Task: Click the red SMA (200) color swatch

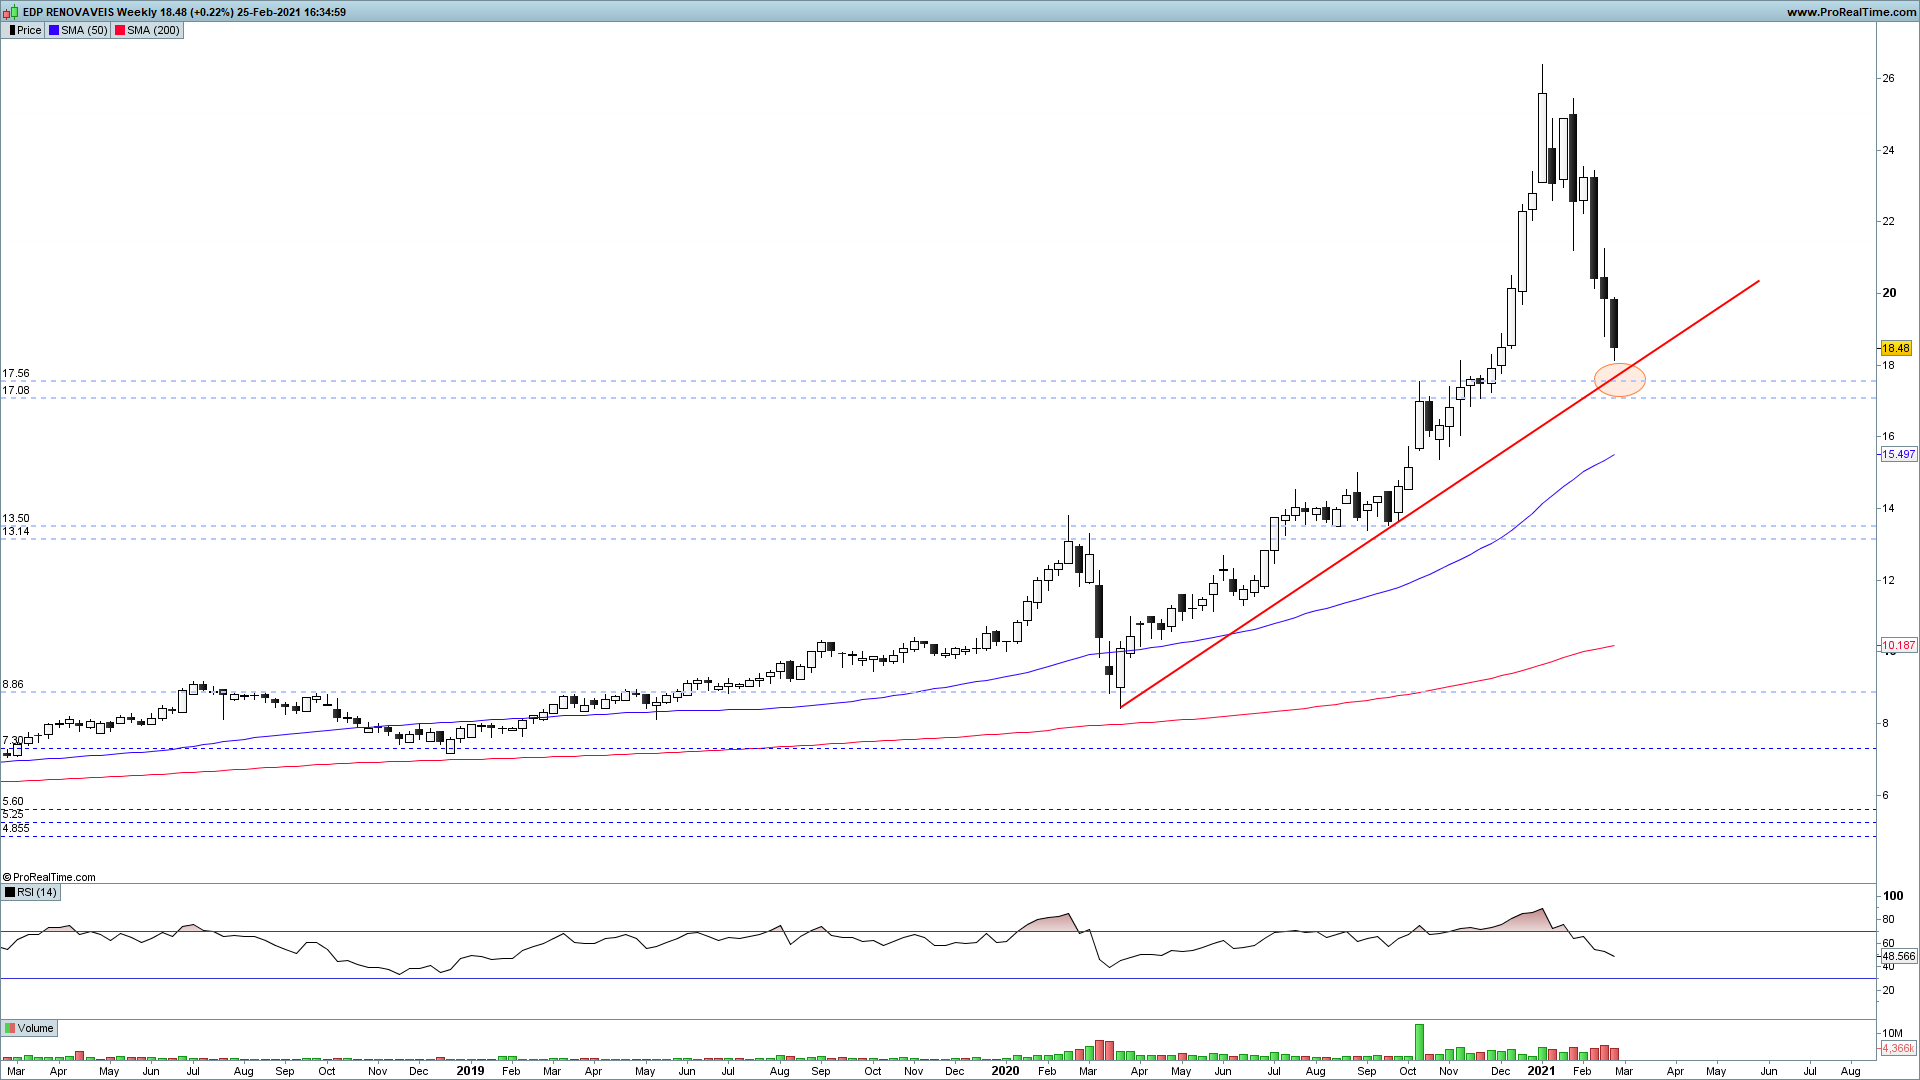Action: click(120, 30)
